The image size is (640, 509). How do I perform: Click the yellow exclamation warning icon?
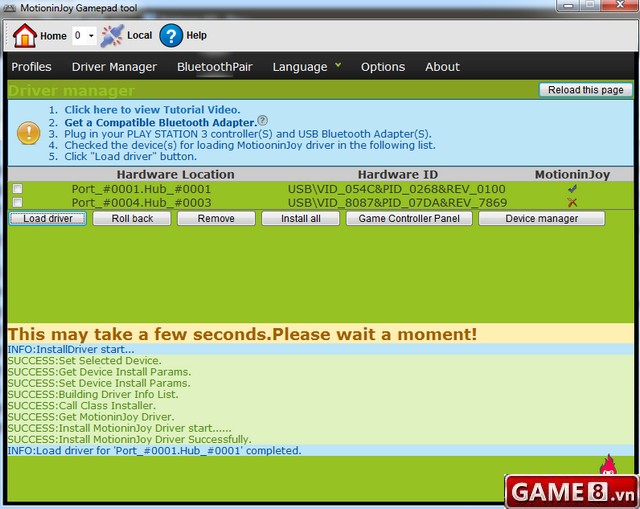point(29,133)
